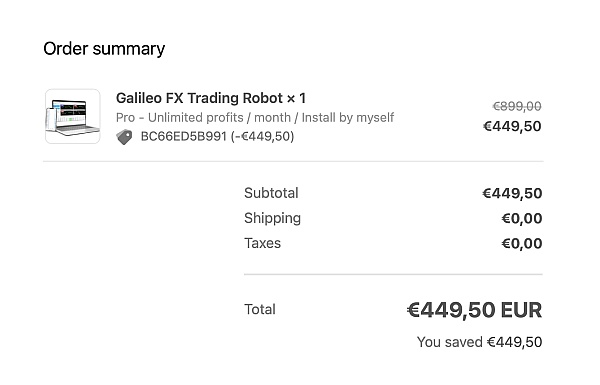The height and width of the screenshot is (385, 600).
Task: Click the You saved €449,50 text
Action: (479, 342)
